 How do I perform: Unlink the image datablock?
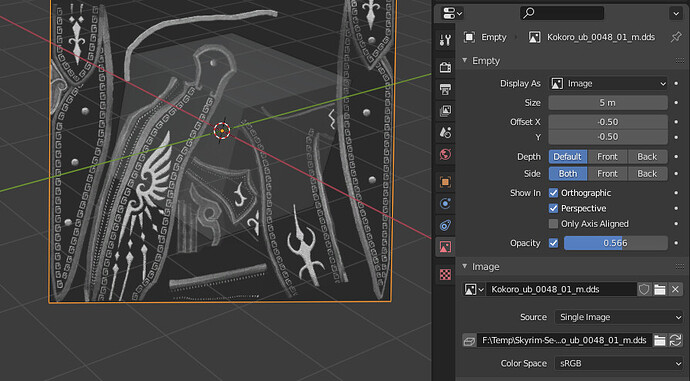(x=675, y=289)
